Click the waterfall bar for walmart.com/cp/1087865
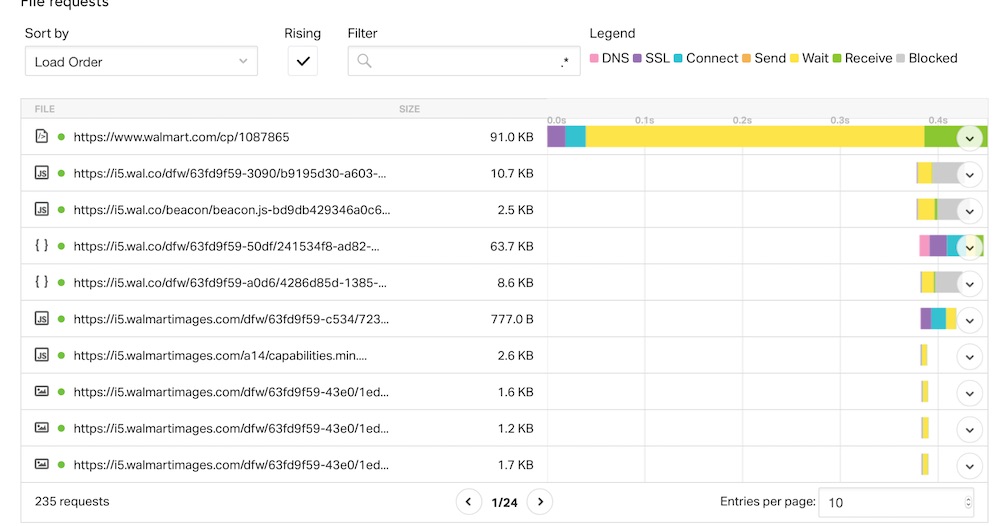The width and height of the screenshot is (1000, 526). [767, 136]
